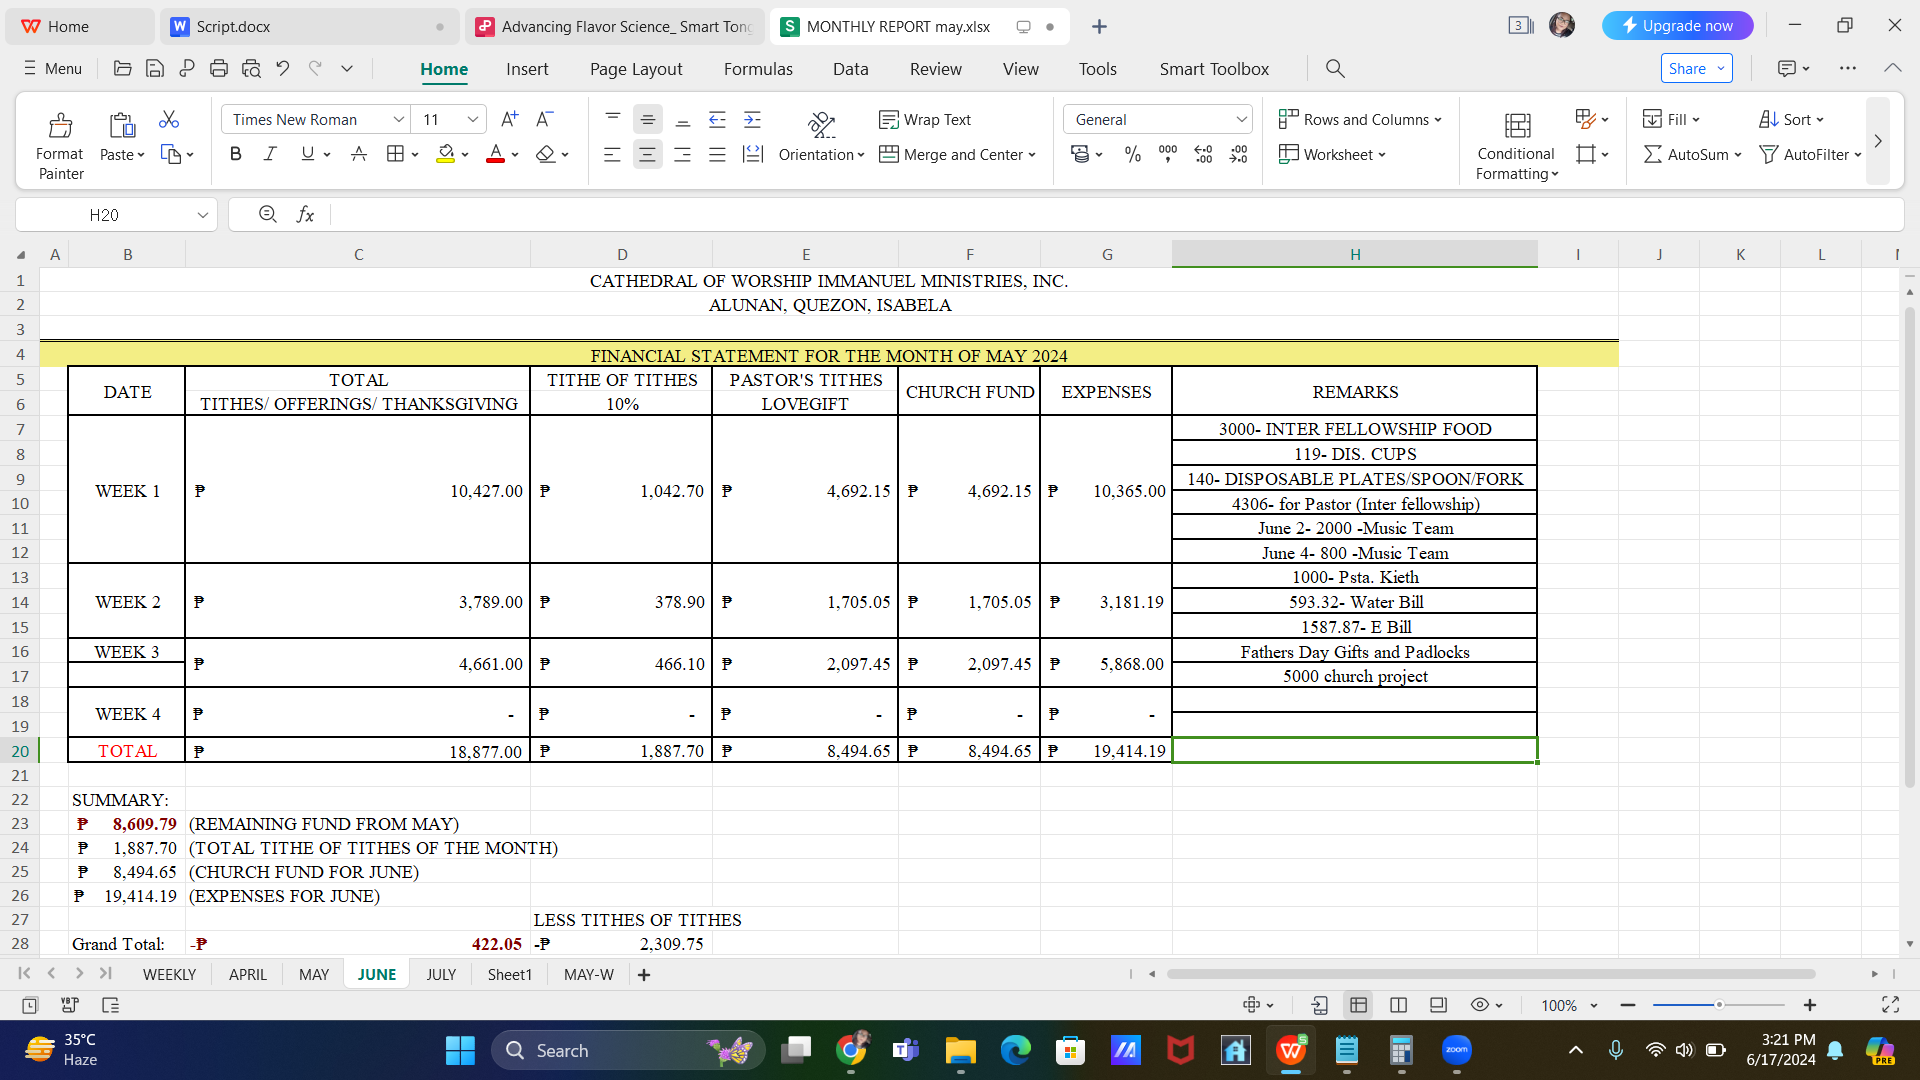Click the Cut scissors icon
The width and height of the screenshot is (1920, 1080).
(x=169, y=120)
